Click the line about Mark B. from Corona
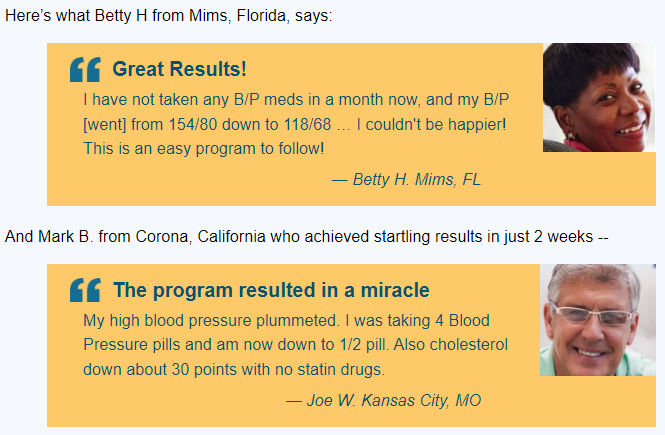Image resolution: width=665 pixels, height=435 pixels. pyautogui.click(x=307, y=237)
